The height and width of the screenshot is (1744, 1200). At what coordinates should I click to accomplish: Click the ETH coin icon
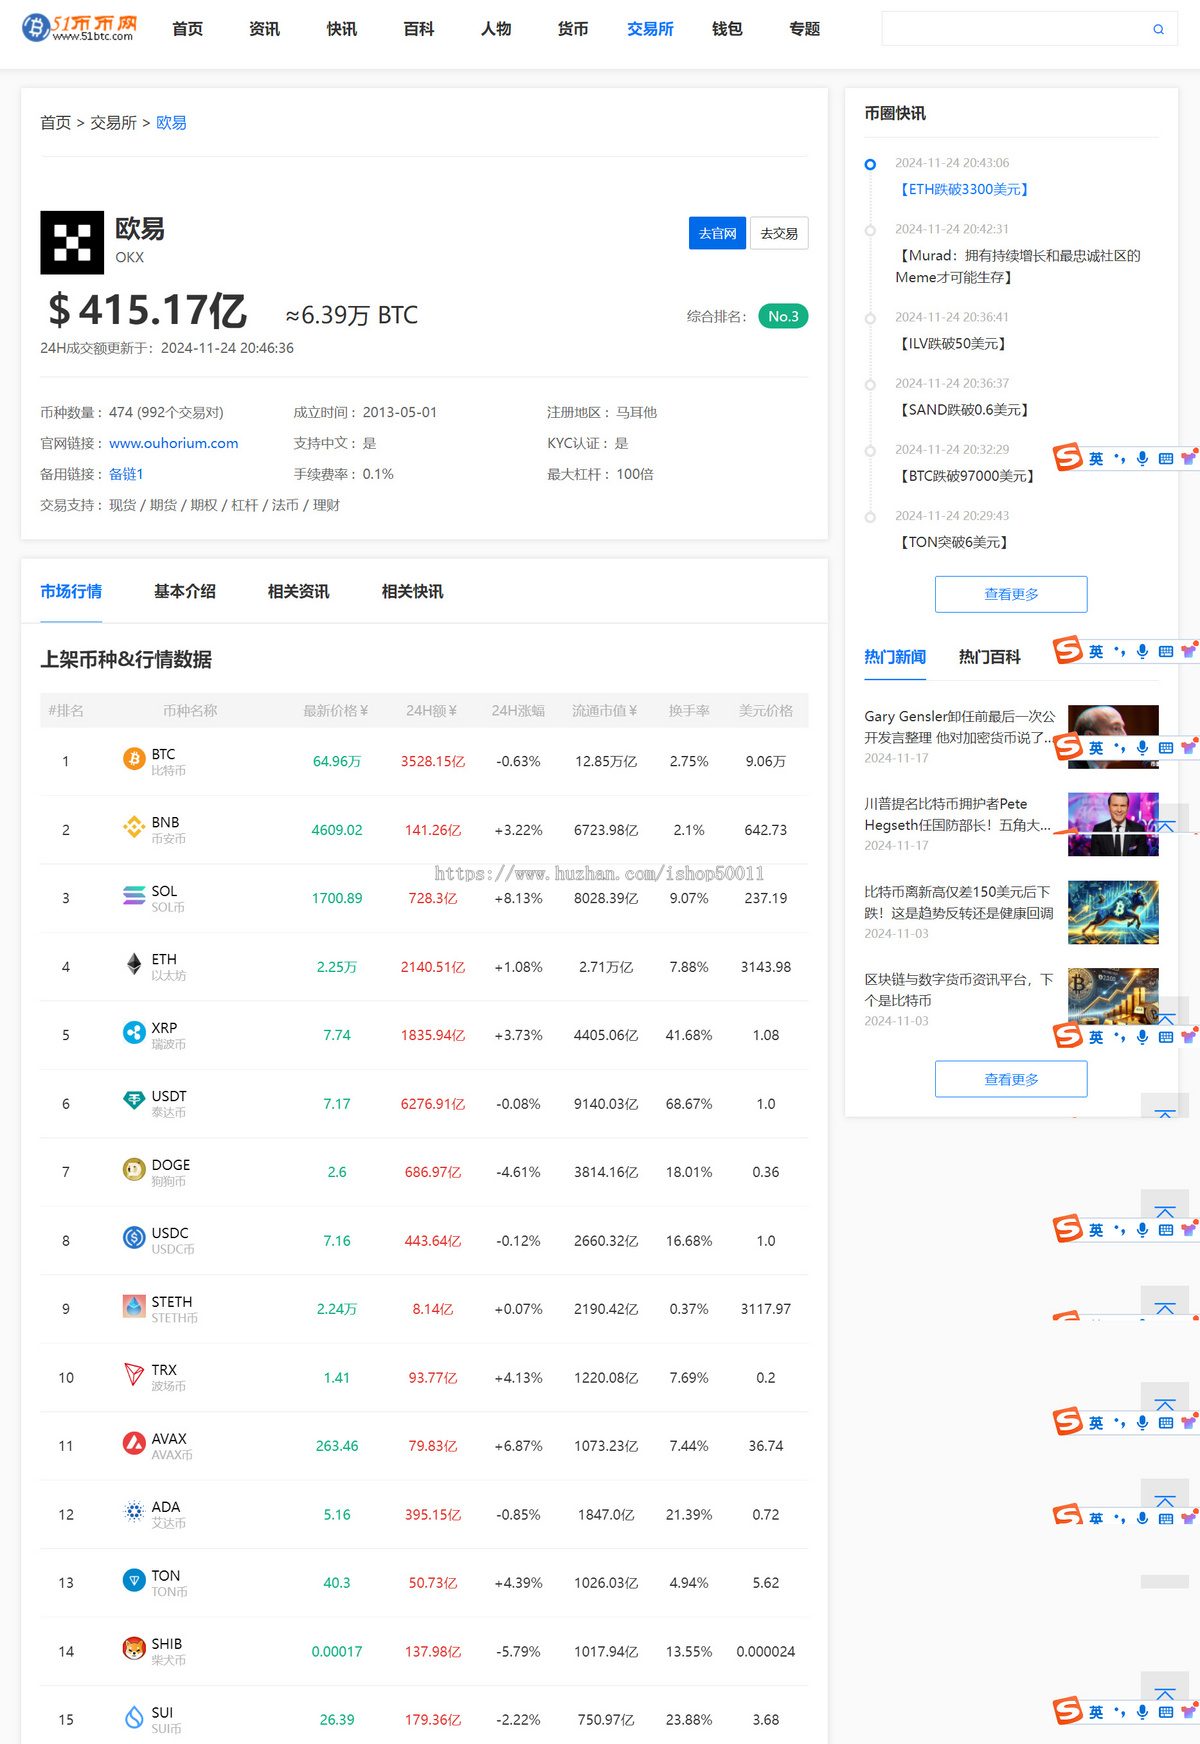pos(134,964)
